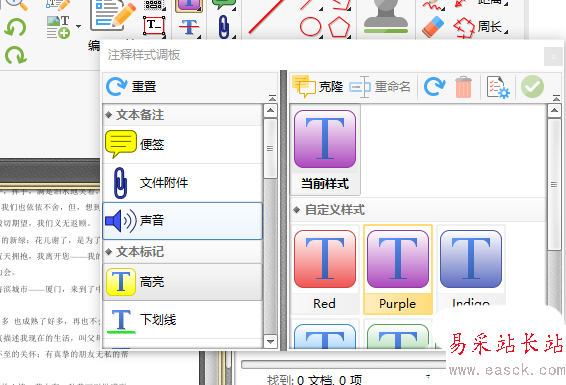Open the oval tool dropdown arrow
The width and height of the screenshot is (566, 385).
[321, 36]
